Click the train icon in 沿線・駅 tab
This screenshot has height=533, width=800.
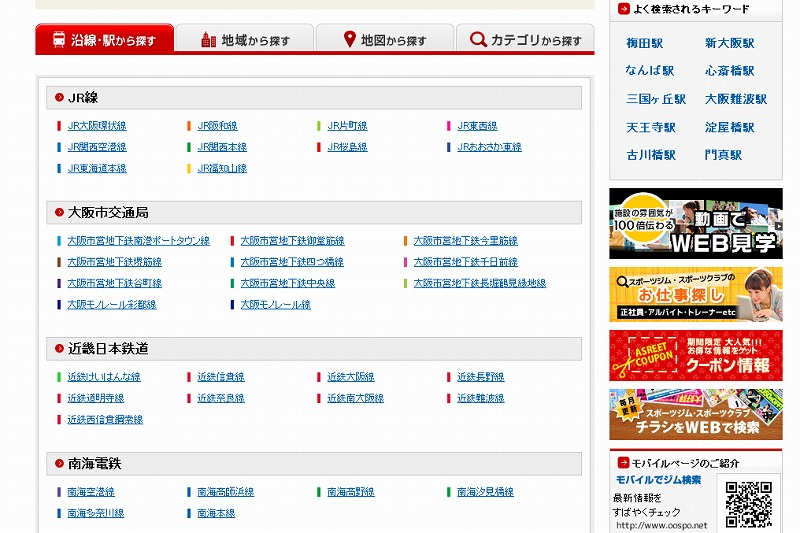tap(59, 39)
